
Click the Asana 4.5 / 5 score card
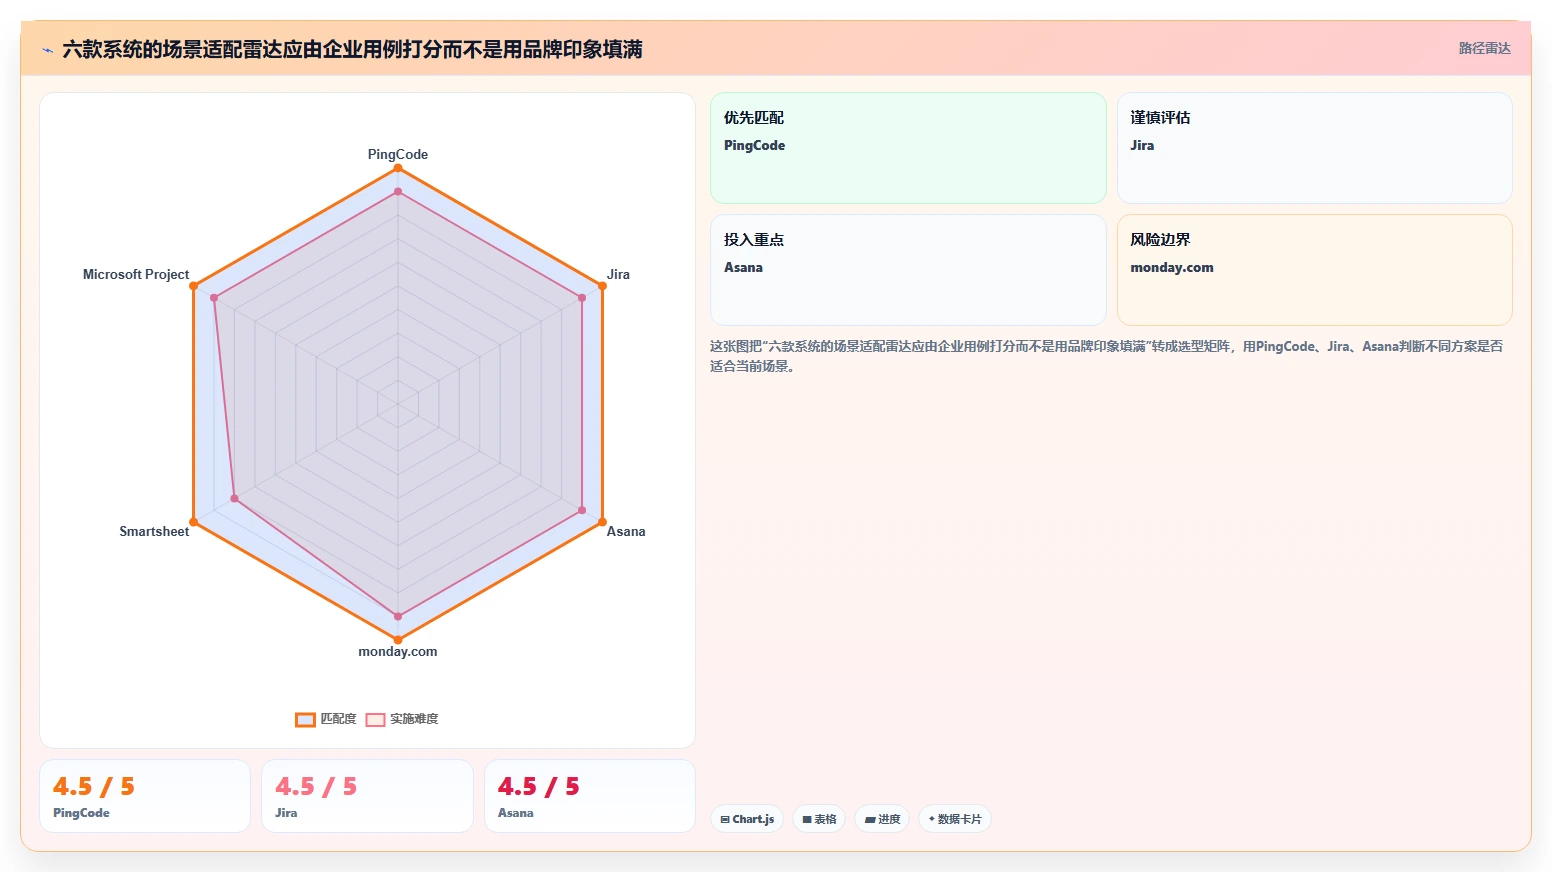[x=590, y=796]
